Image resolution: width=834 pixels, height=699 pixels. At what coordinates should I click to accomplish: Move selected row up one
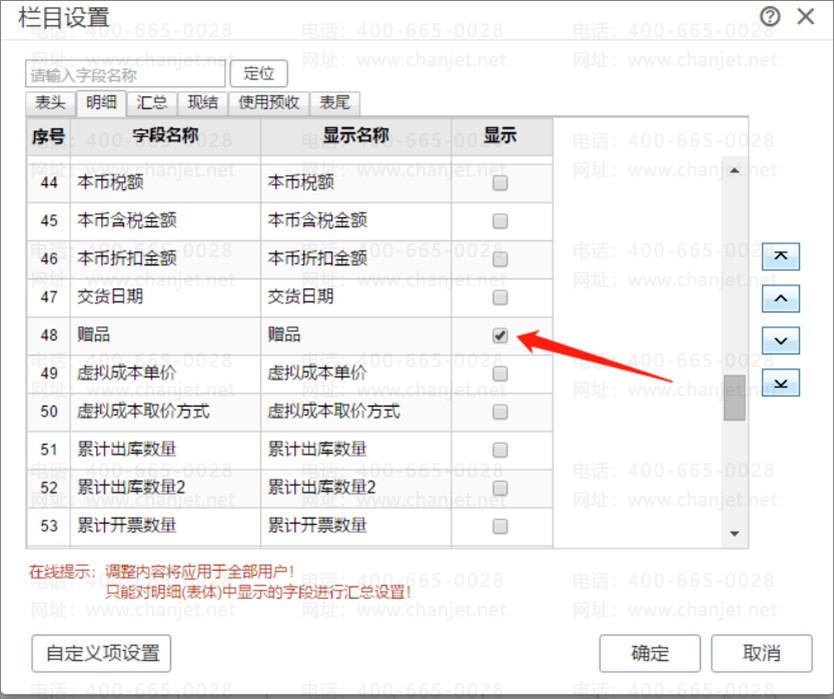tap(780, 298)
